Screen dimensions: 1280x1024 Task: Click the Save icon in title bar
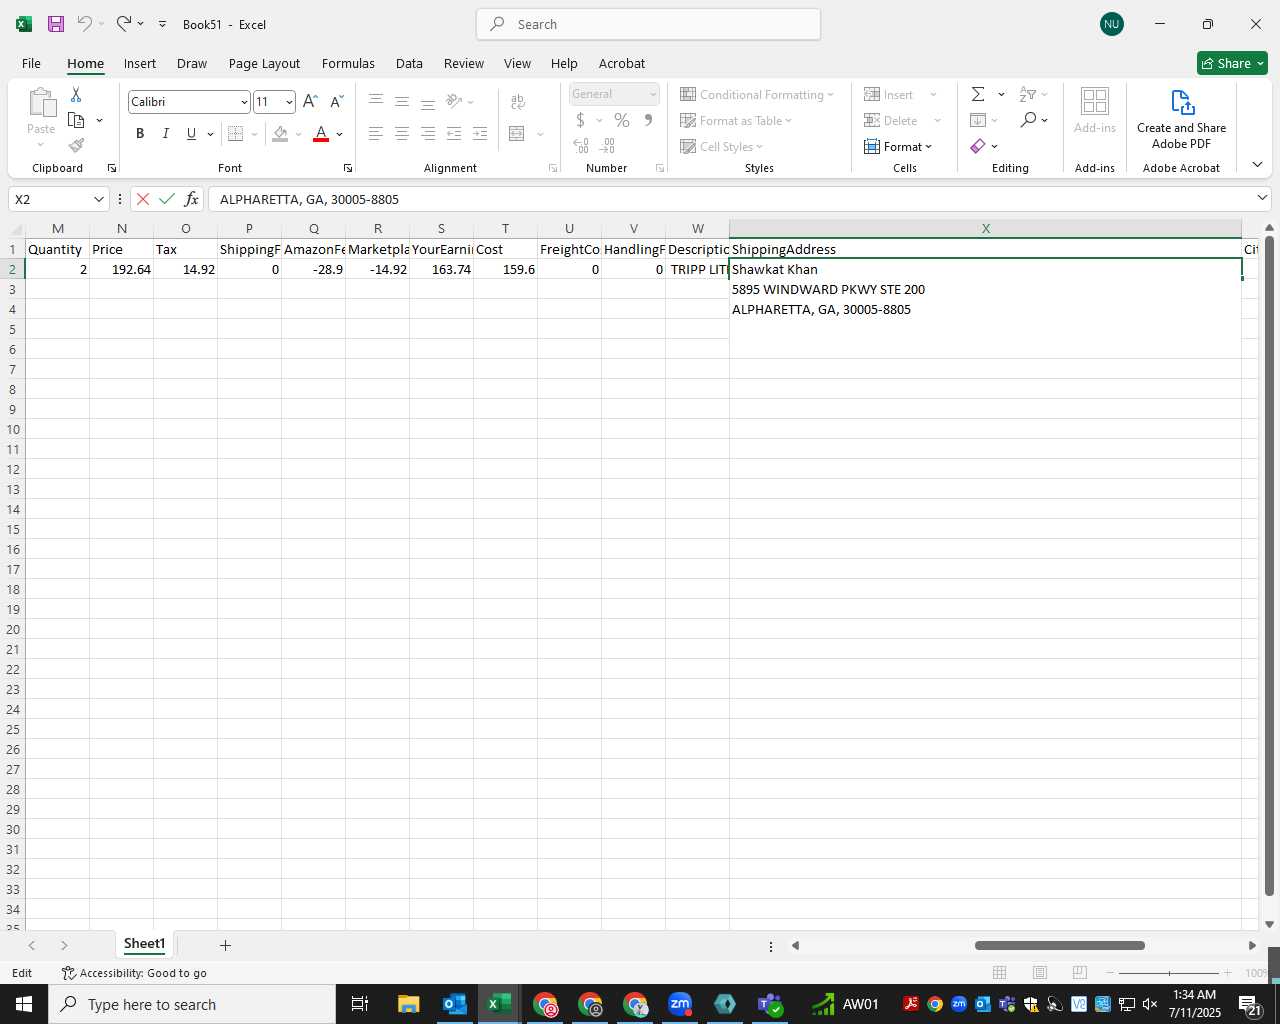pos(56,24)
